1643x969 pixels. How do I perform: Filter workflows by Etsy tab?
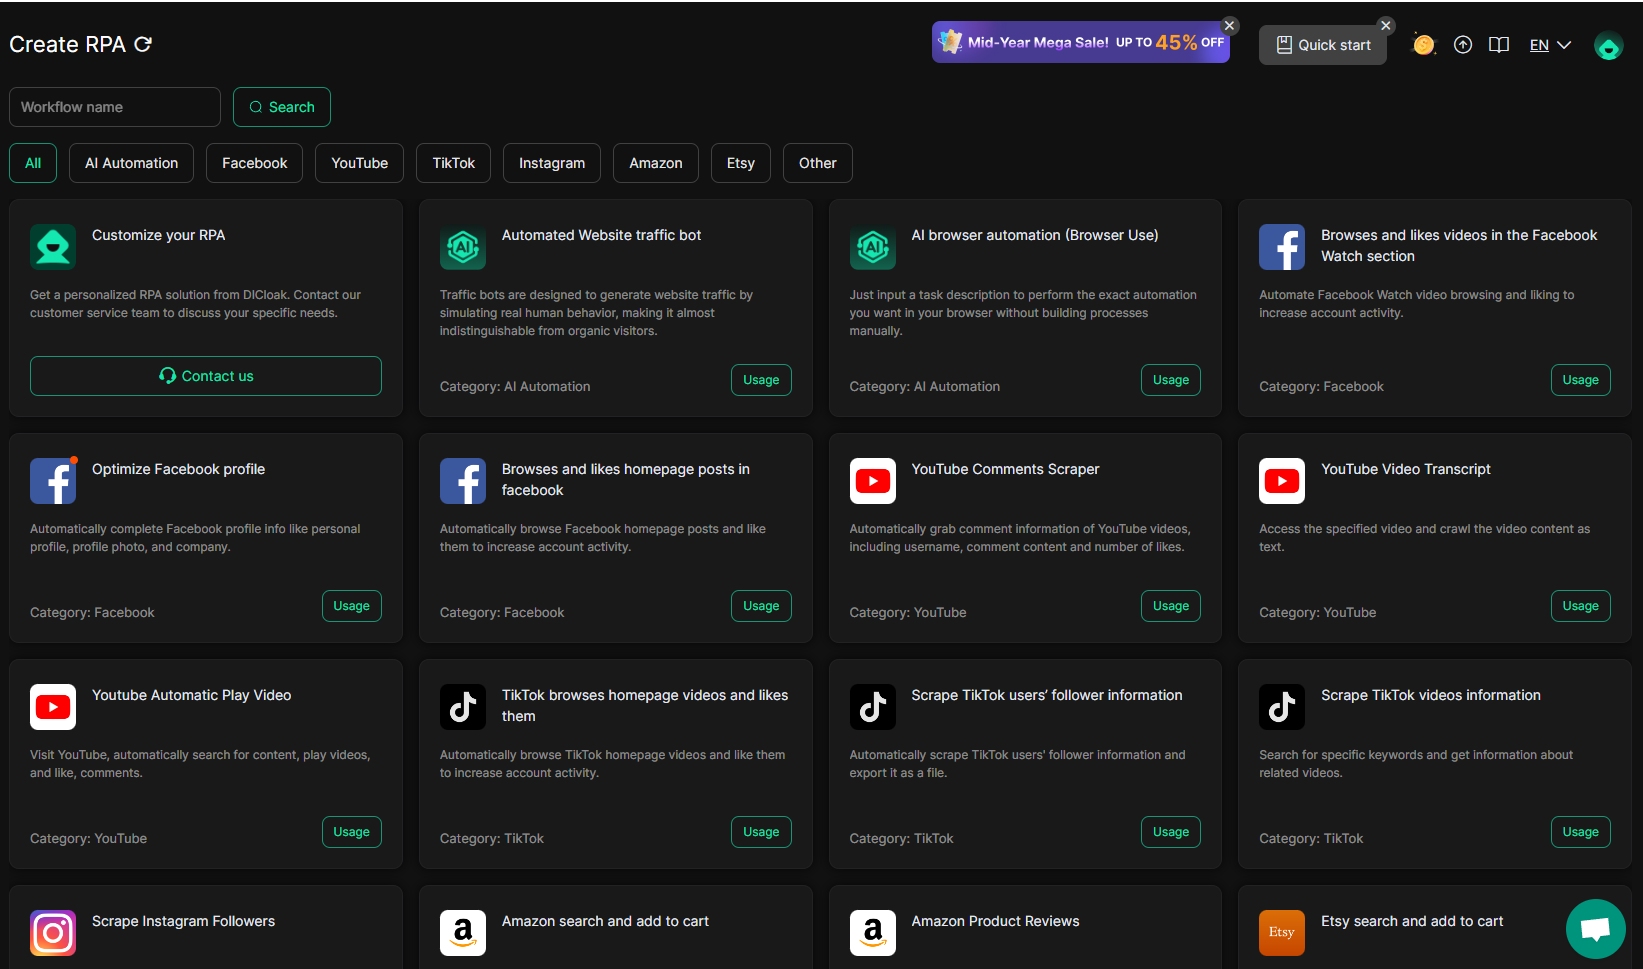740,163
